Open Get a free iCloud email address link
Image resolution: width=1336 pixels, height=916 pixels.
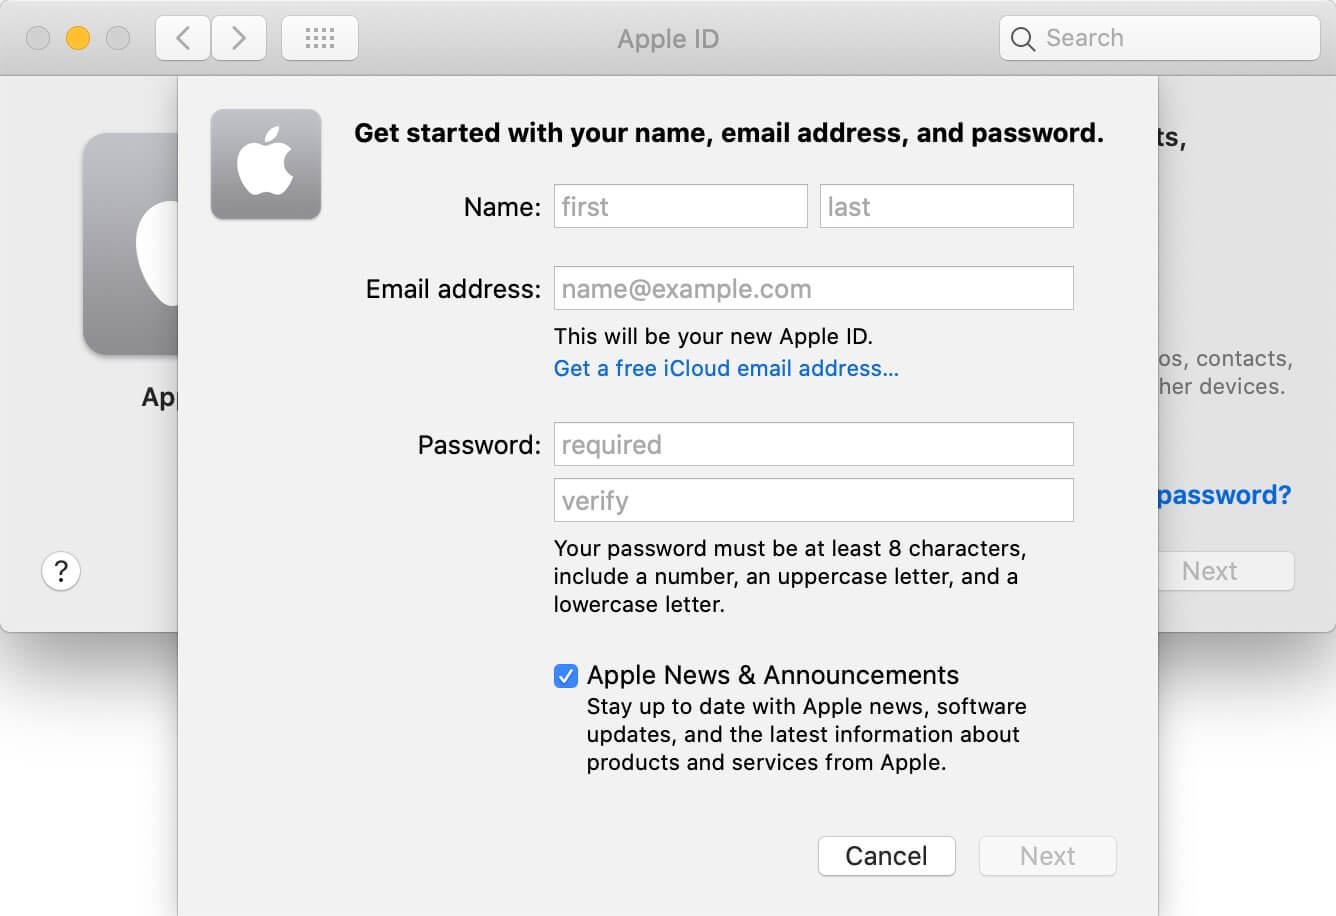point(726,368)
